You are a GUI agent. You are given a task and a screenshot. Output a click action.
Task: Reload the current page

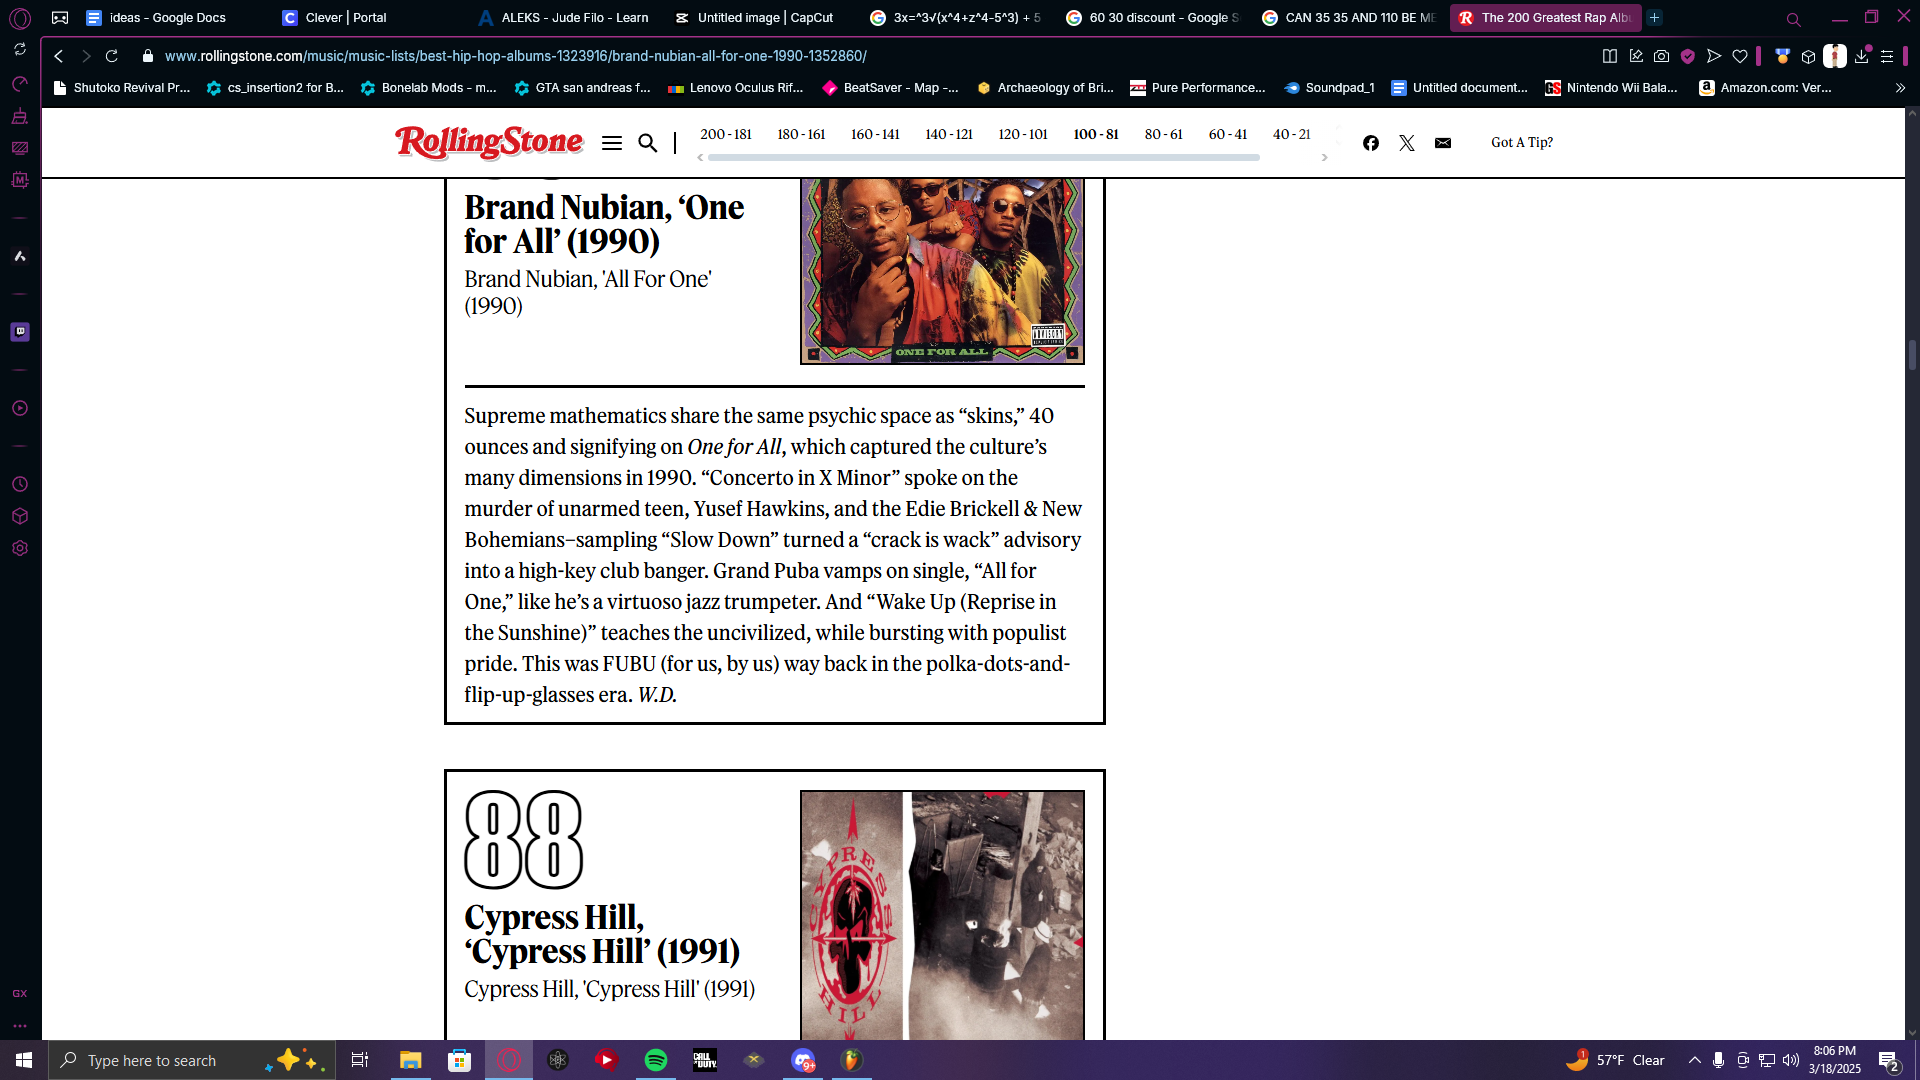(112, 56)
